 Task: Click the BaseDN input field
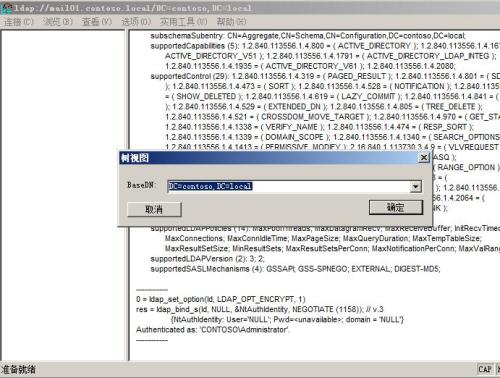(x=289, y=186)
